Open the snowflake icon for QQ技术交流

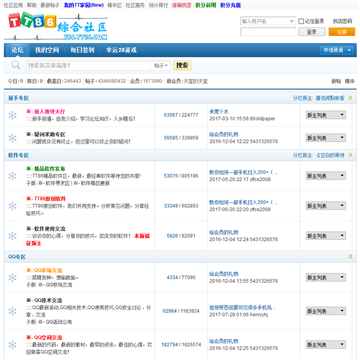[12, 311]
